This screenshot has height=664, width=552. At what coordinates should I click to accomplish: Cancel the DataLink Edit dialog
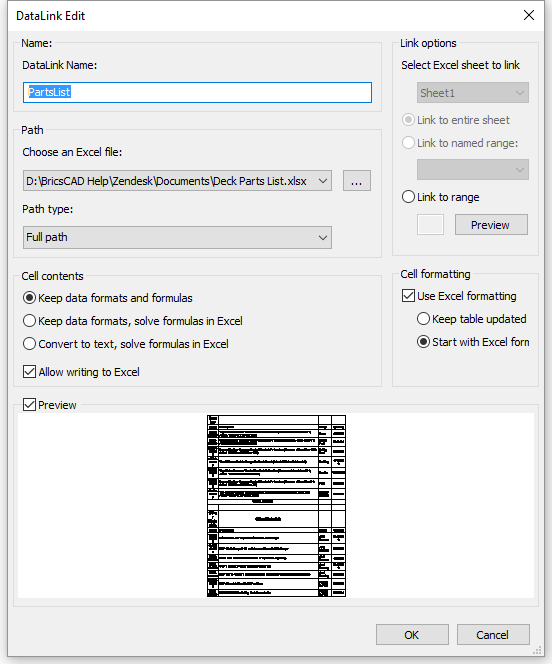493,634
